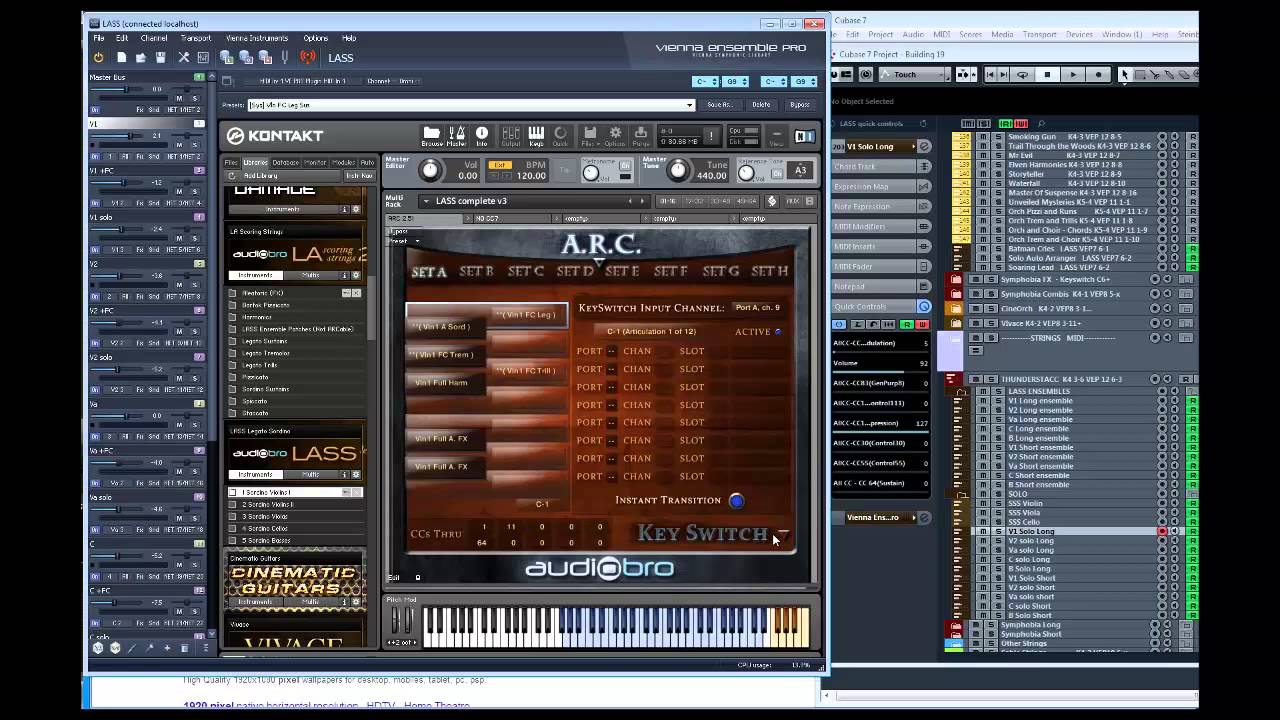Screen dimensions: 1280x720
Task: Mute the Master Bus channel
Action: 180,98
